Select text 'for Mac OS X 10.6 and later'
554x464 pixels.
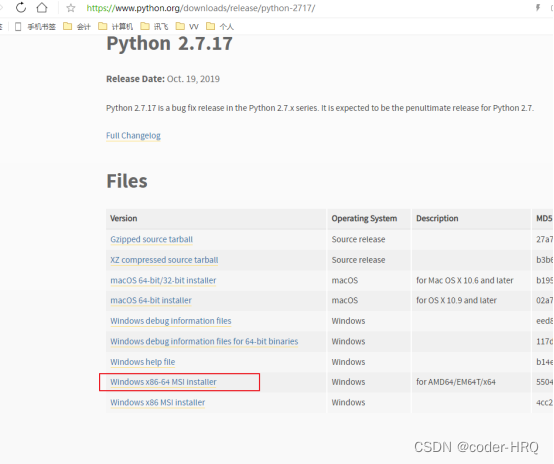click(465, 280)
